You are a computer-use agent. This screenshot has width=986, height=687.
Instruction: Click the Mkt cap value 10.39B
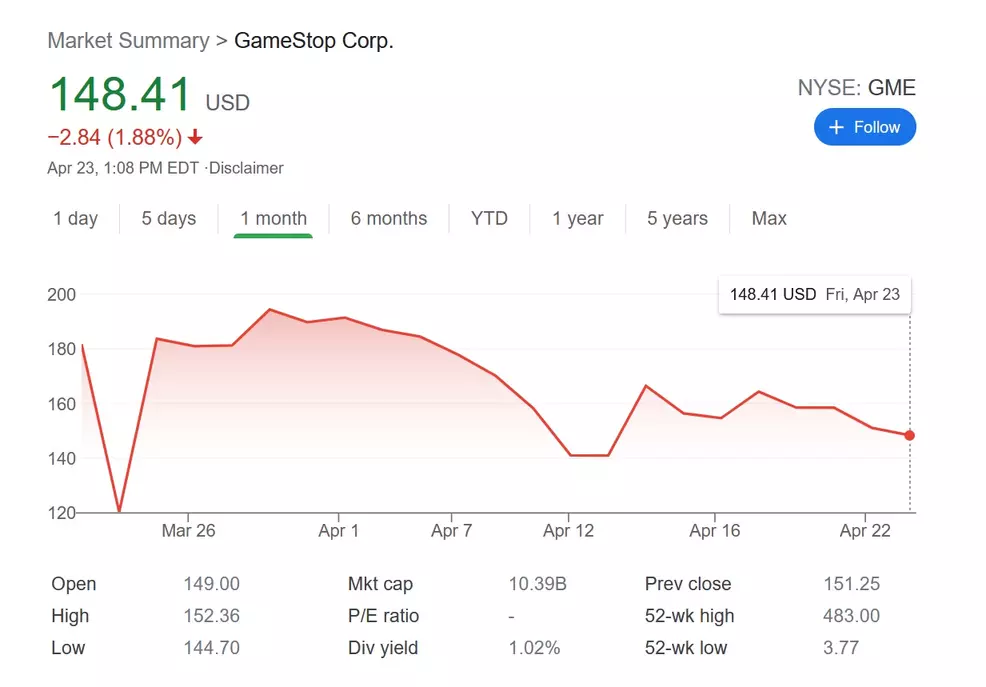coord(538,584)
